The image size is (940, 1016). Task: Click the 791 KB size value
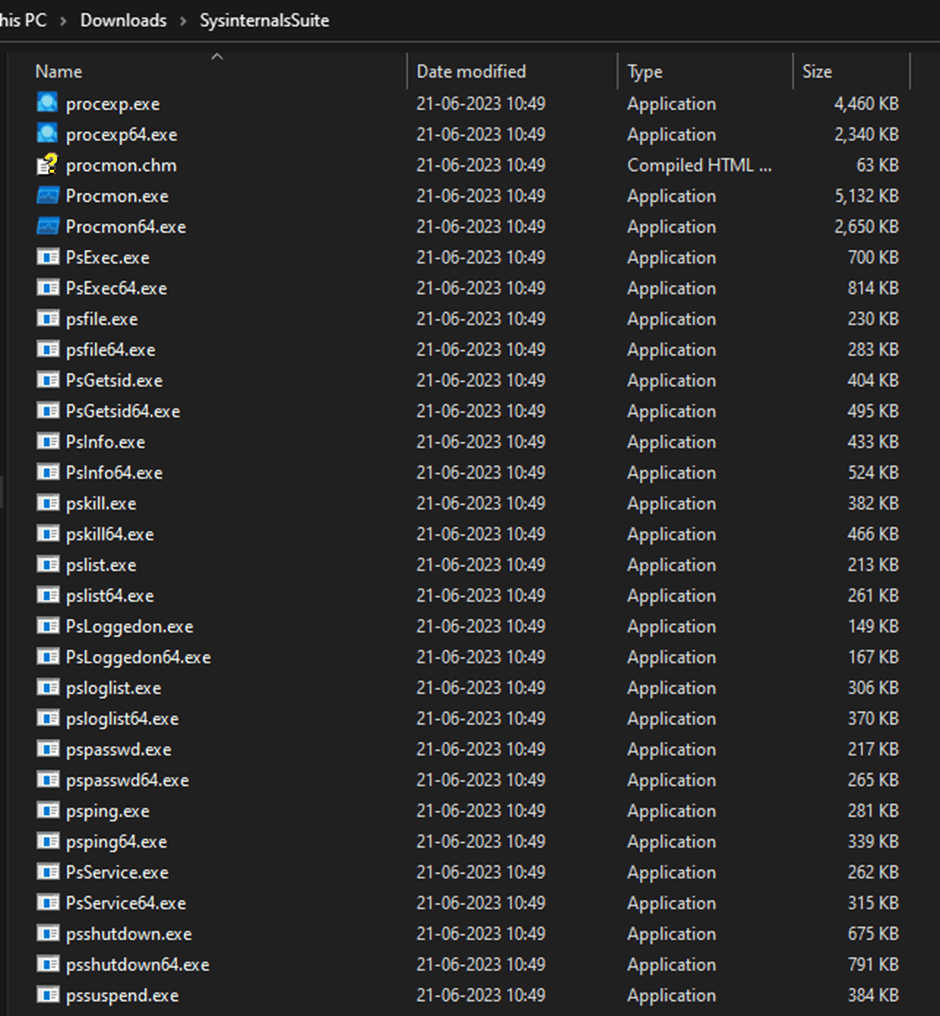tap(873, 965)
